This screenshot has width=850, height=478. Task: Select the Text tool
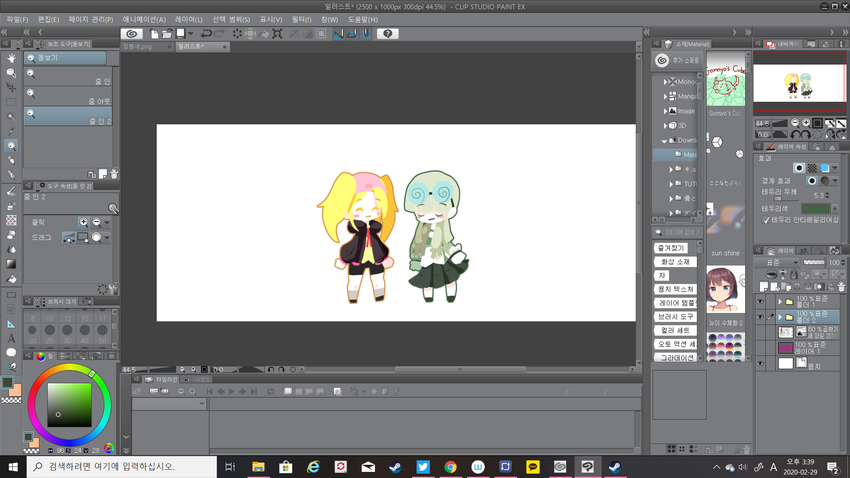11,338
